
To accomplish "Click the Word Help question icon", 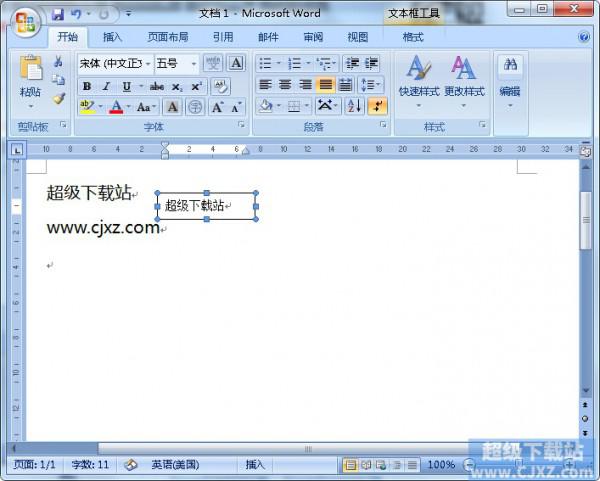I will (x=584, y=37).
